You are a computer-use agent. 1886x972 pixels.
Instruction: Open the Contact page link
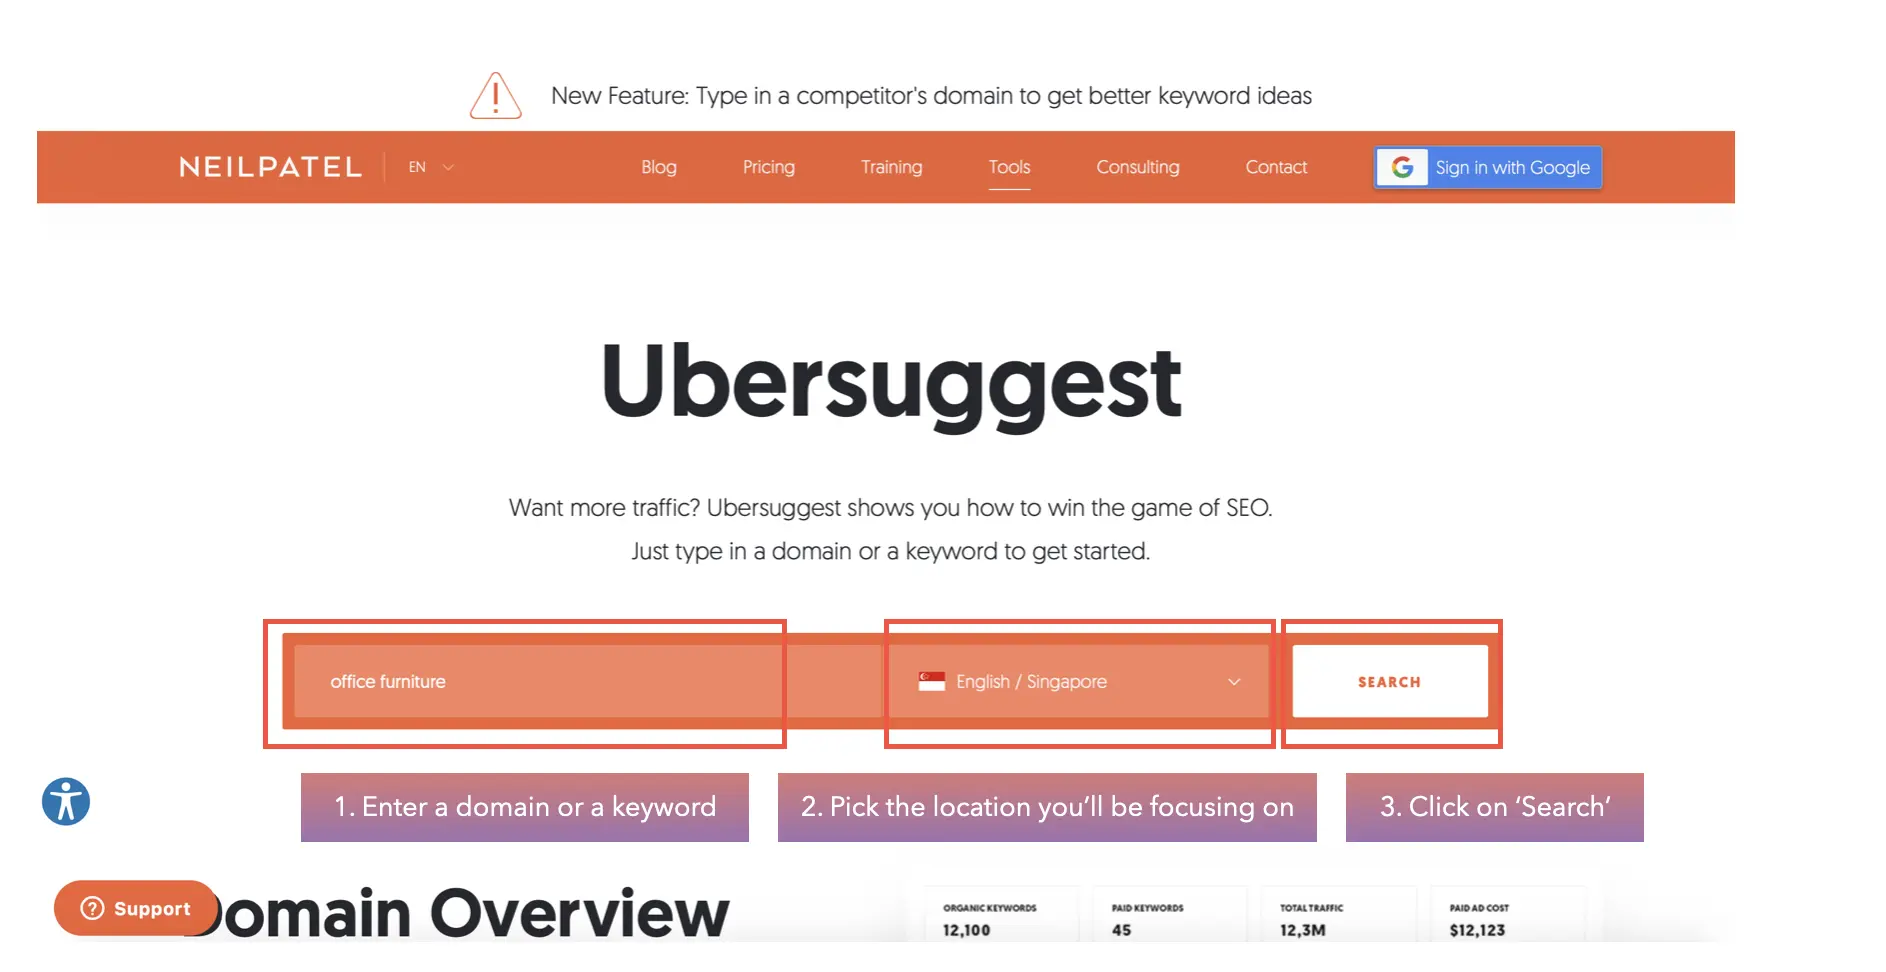(1276, 167)
